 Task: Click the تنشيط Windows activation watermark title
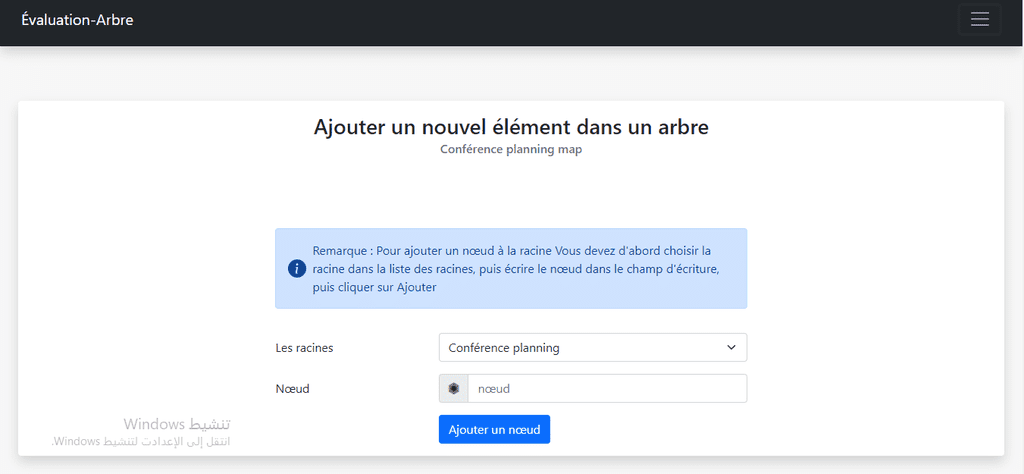177,424
